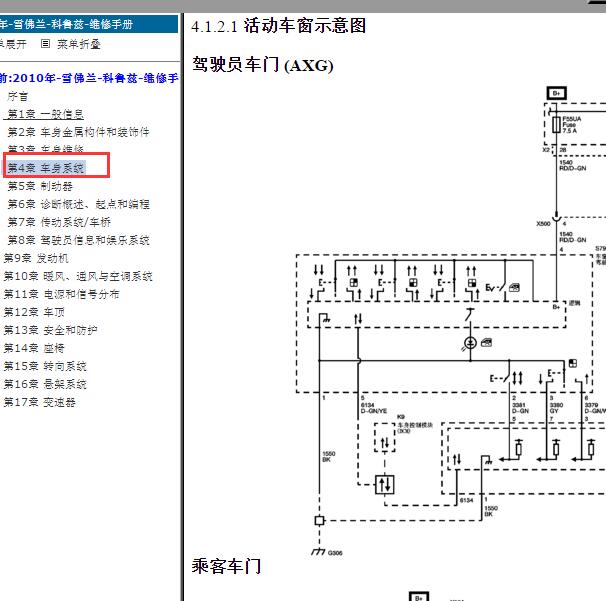Click the 3380 GY wire label

557,408
